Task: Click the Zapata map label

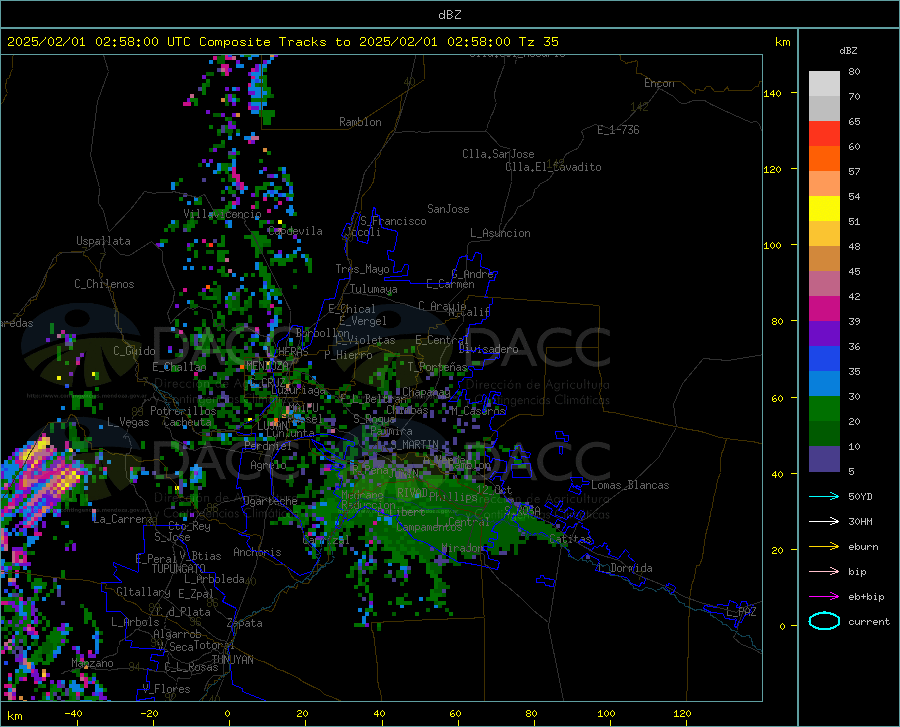Action: tap(245, 623)
